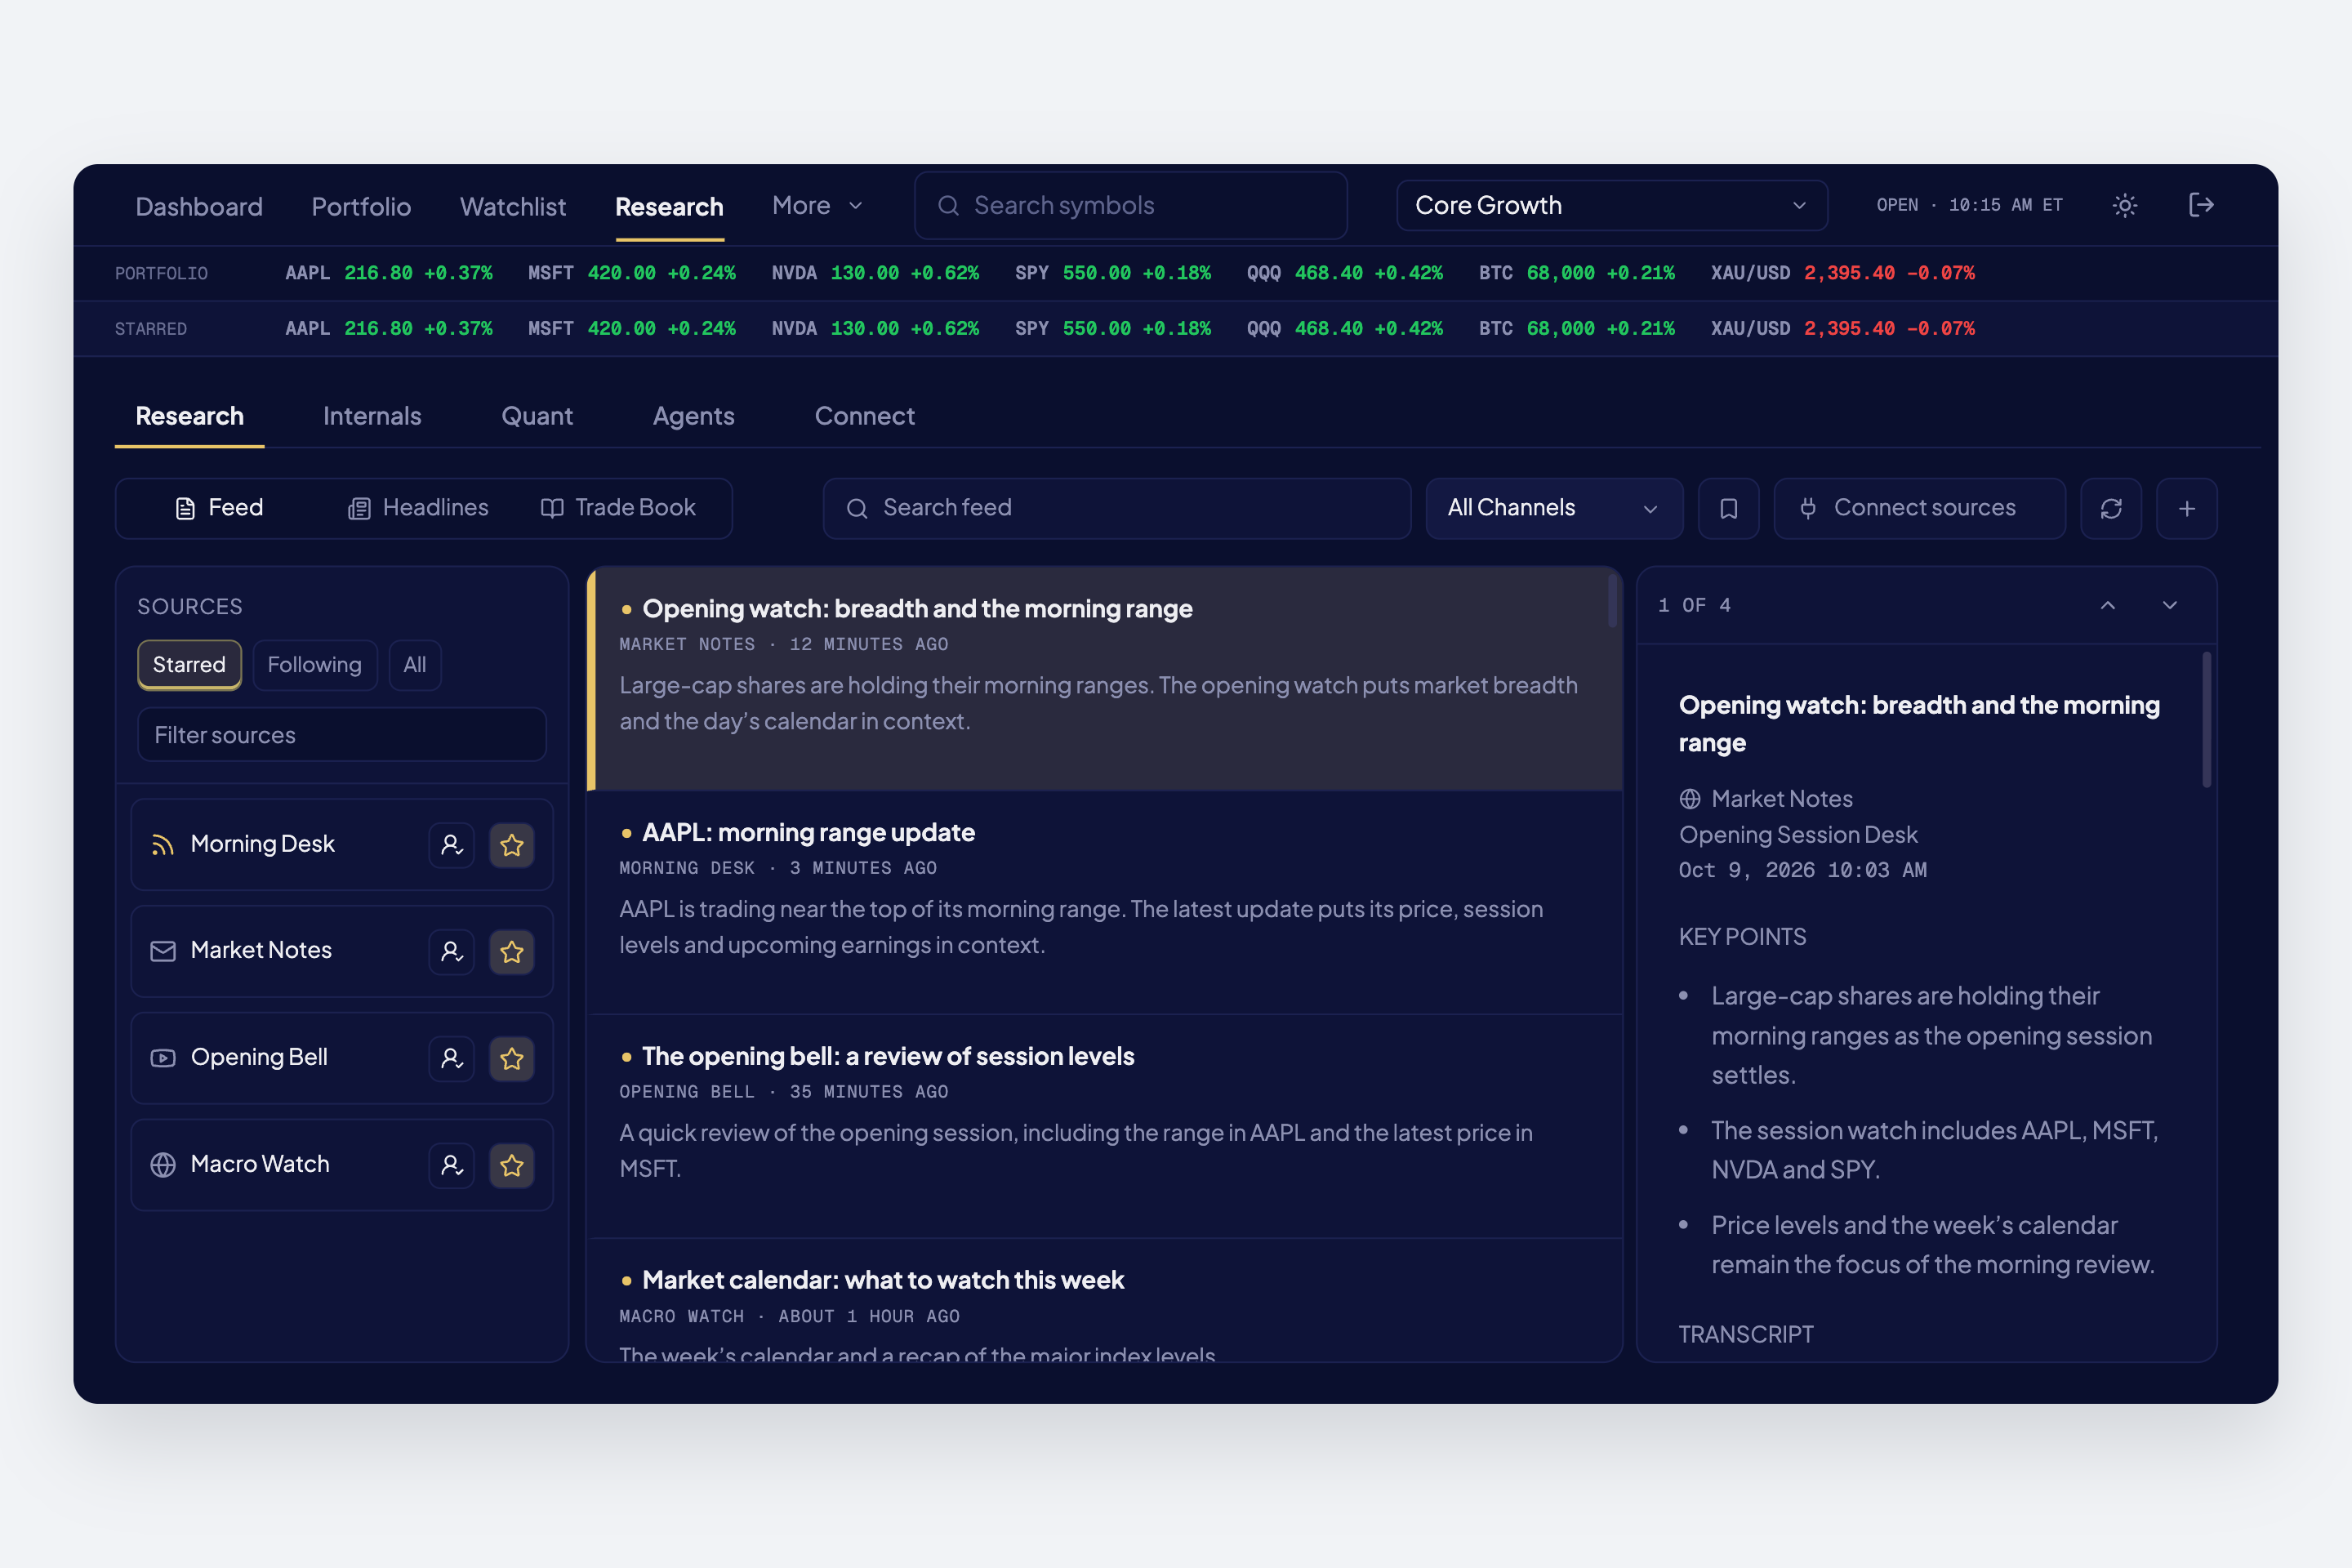2352x1568 pixels.
Task: Go to next article with the down chevron
Action: coord(2170,605)
